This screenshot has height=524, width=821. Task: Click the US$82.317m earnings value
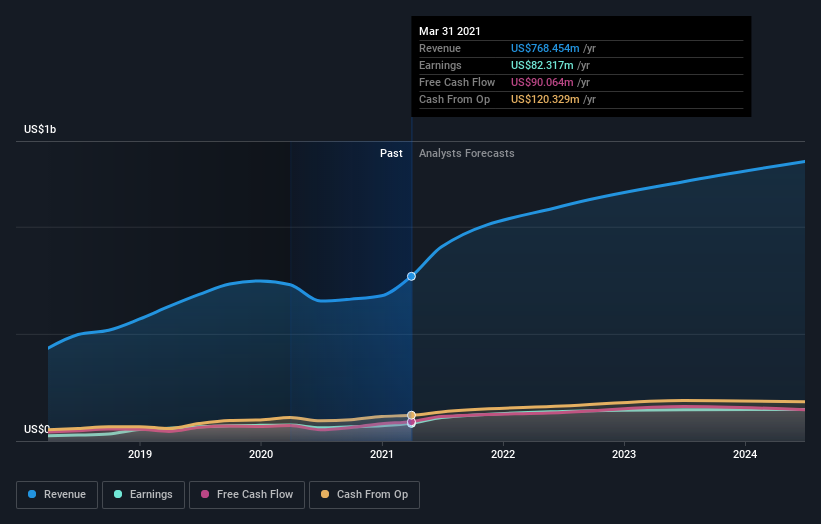(542, 65)
